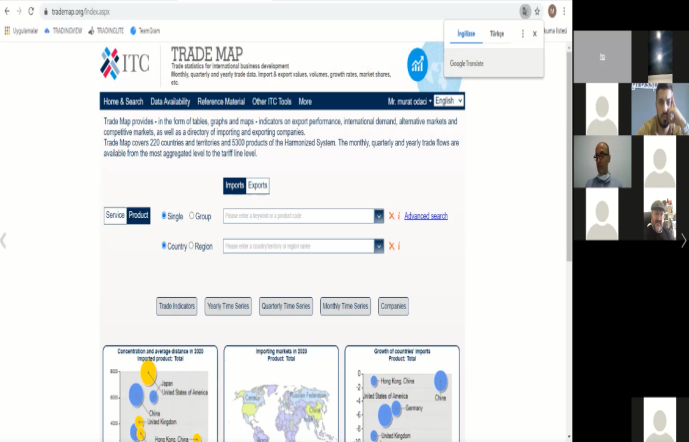Click the Google Translate icon in address bar

525,11
